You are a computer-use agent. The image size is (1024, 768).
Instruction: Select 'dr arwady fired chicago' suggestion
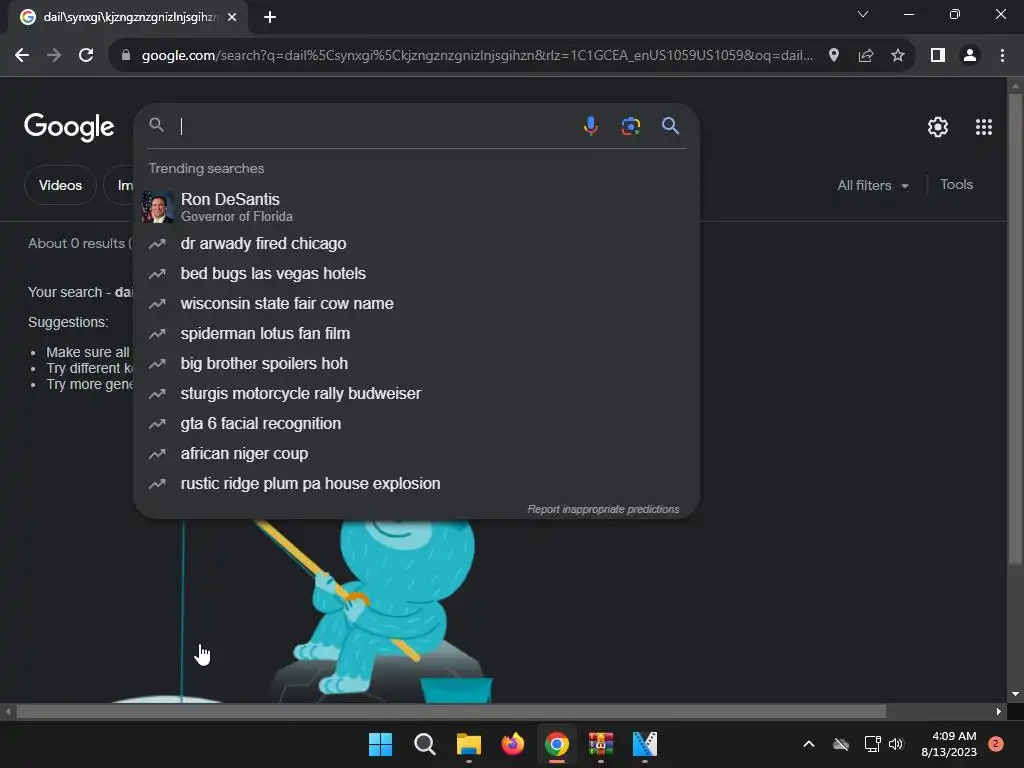[x=416, y=244]
